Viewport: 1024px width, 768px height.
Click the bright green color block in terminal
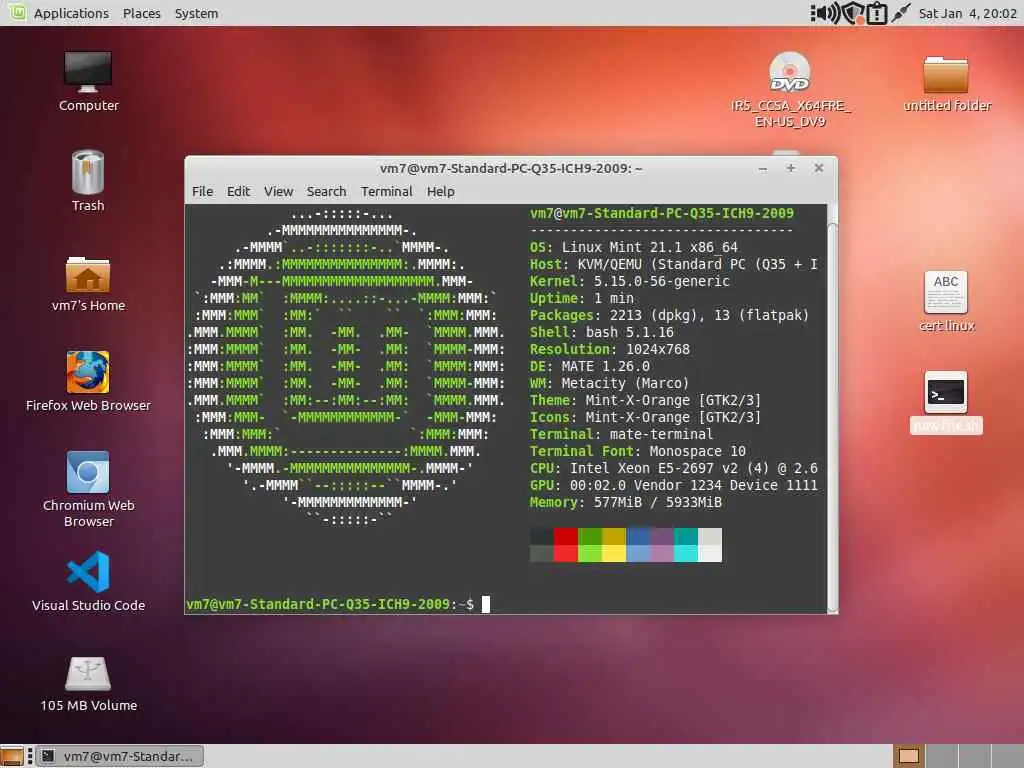pyautogui.click(x=590, y=553)
